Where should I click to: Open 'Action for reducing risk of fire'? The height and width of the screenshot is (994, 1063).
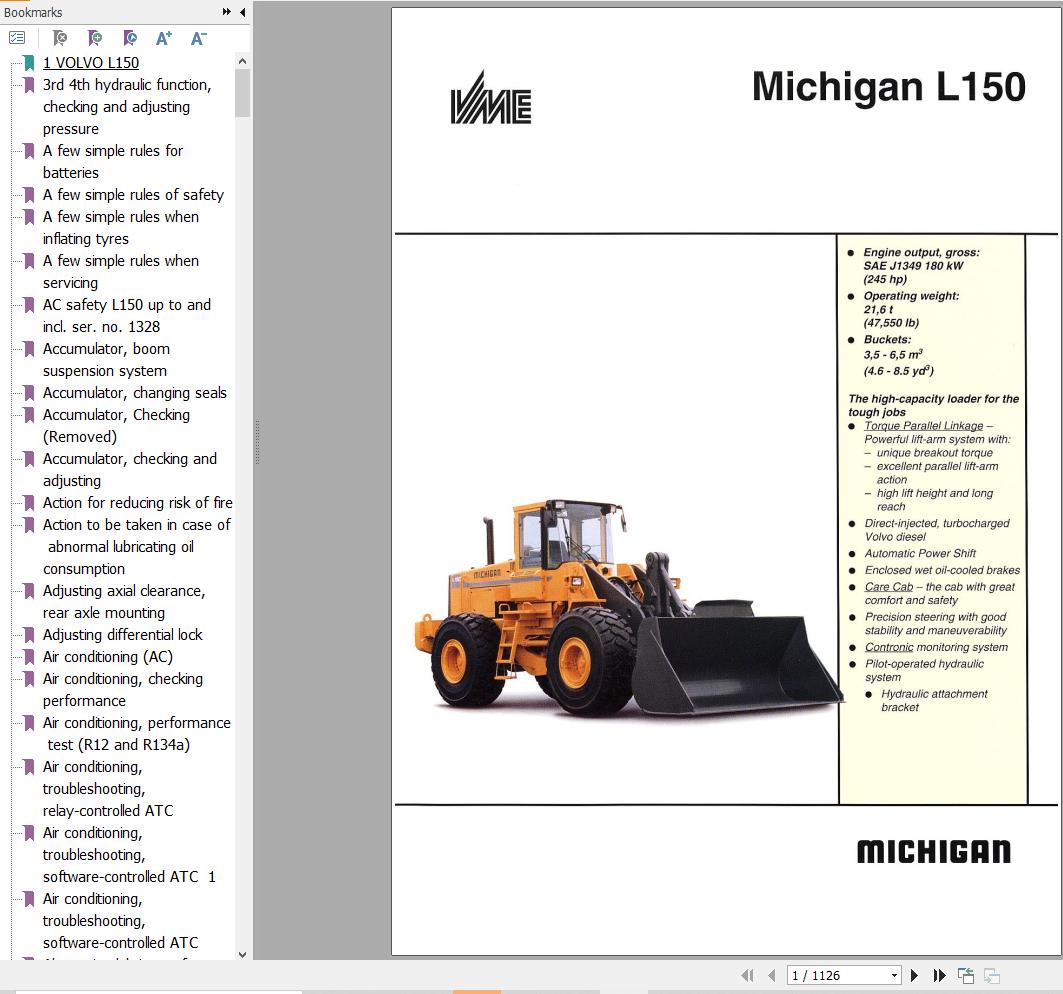(x=138, y=502)
